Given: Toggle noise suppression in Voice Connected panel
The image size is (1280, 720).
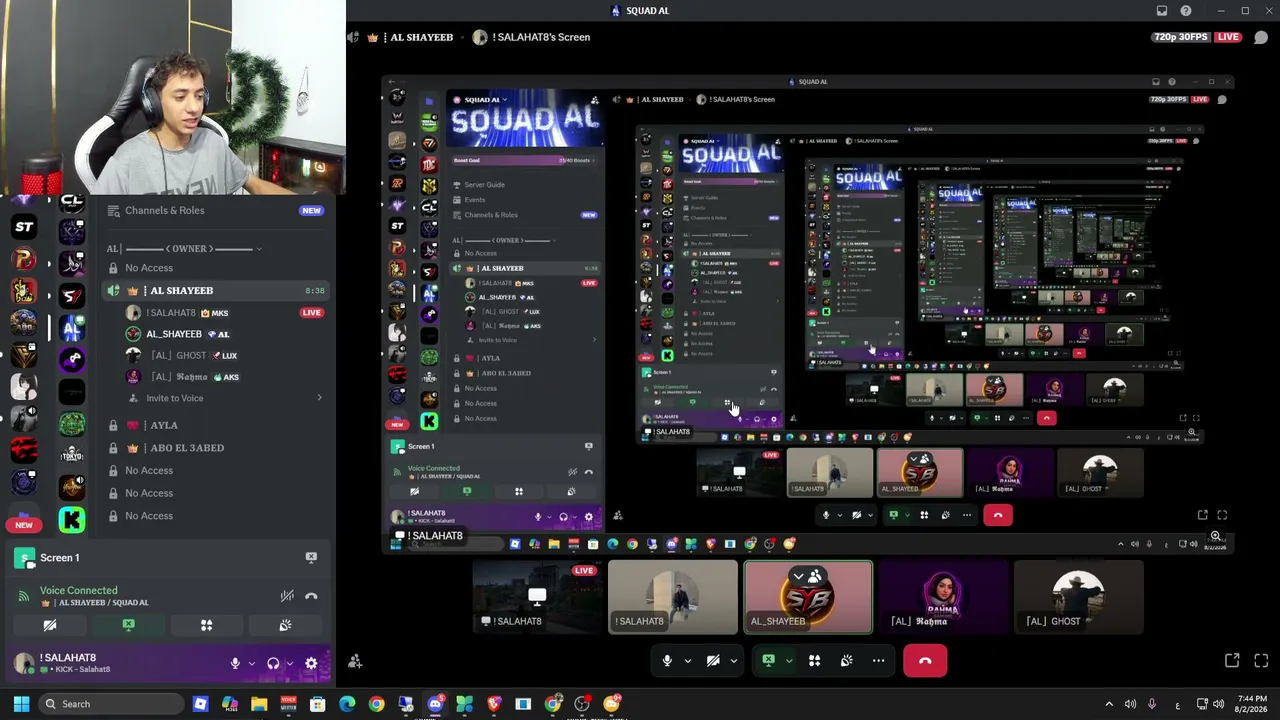Looking at the screenshot, I should pos(287,596).
